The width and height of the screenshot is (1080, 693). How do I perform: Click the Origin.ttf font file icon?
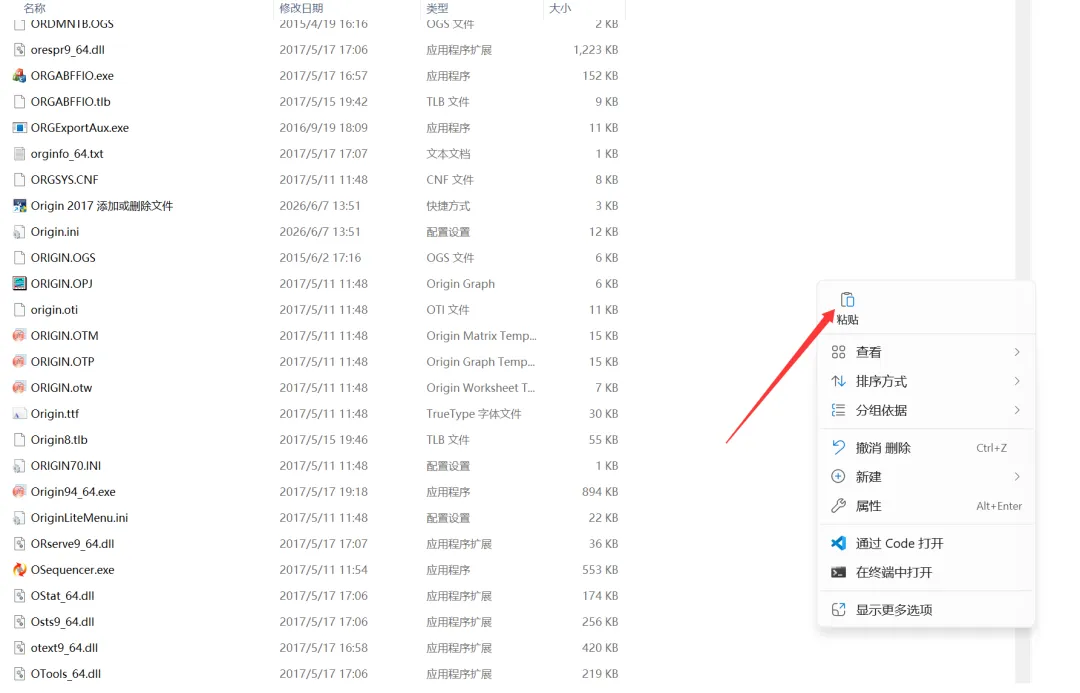(x=19, y=413)
